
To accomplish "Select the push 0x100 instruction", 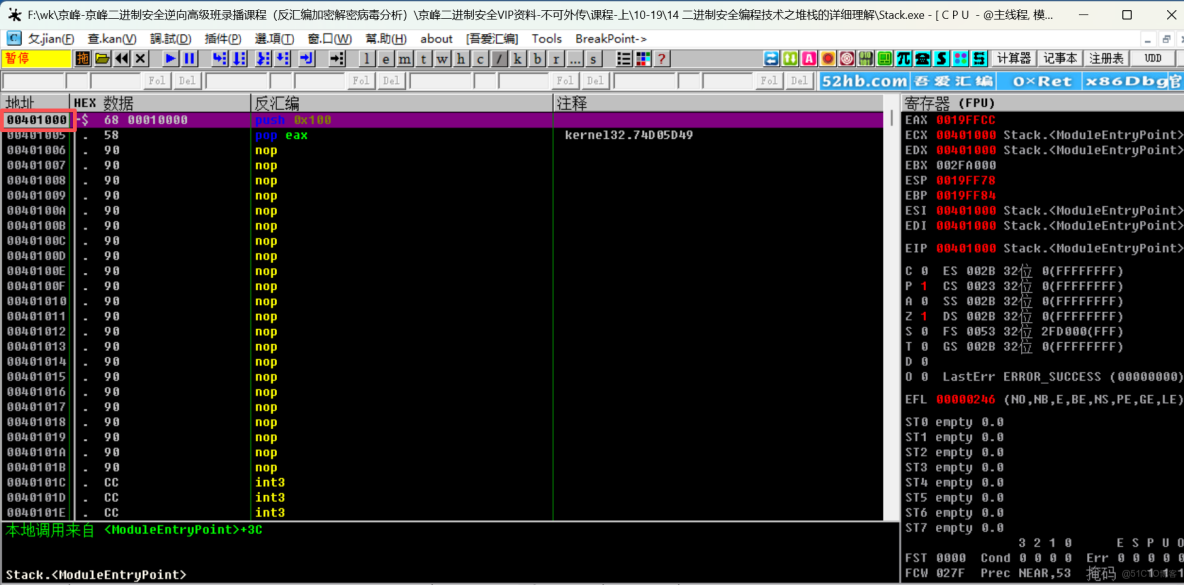I will 293,120.
